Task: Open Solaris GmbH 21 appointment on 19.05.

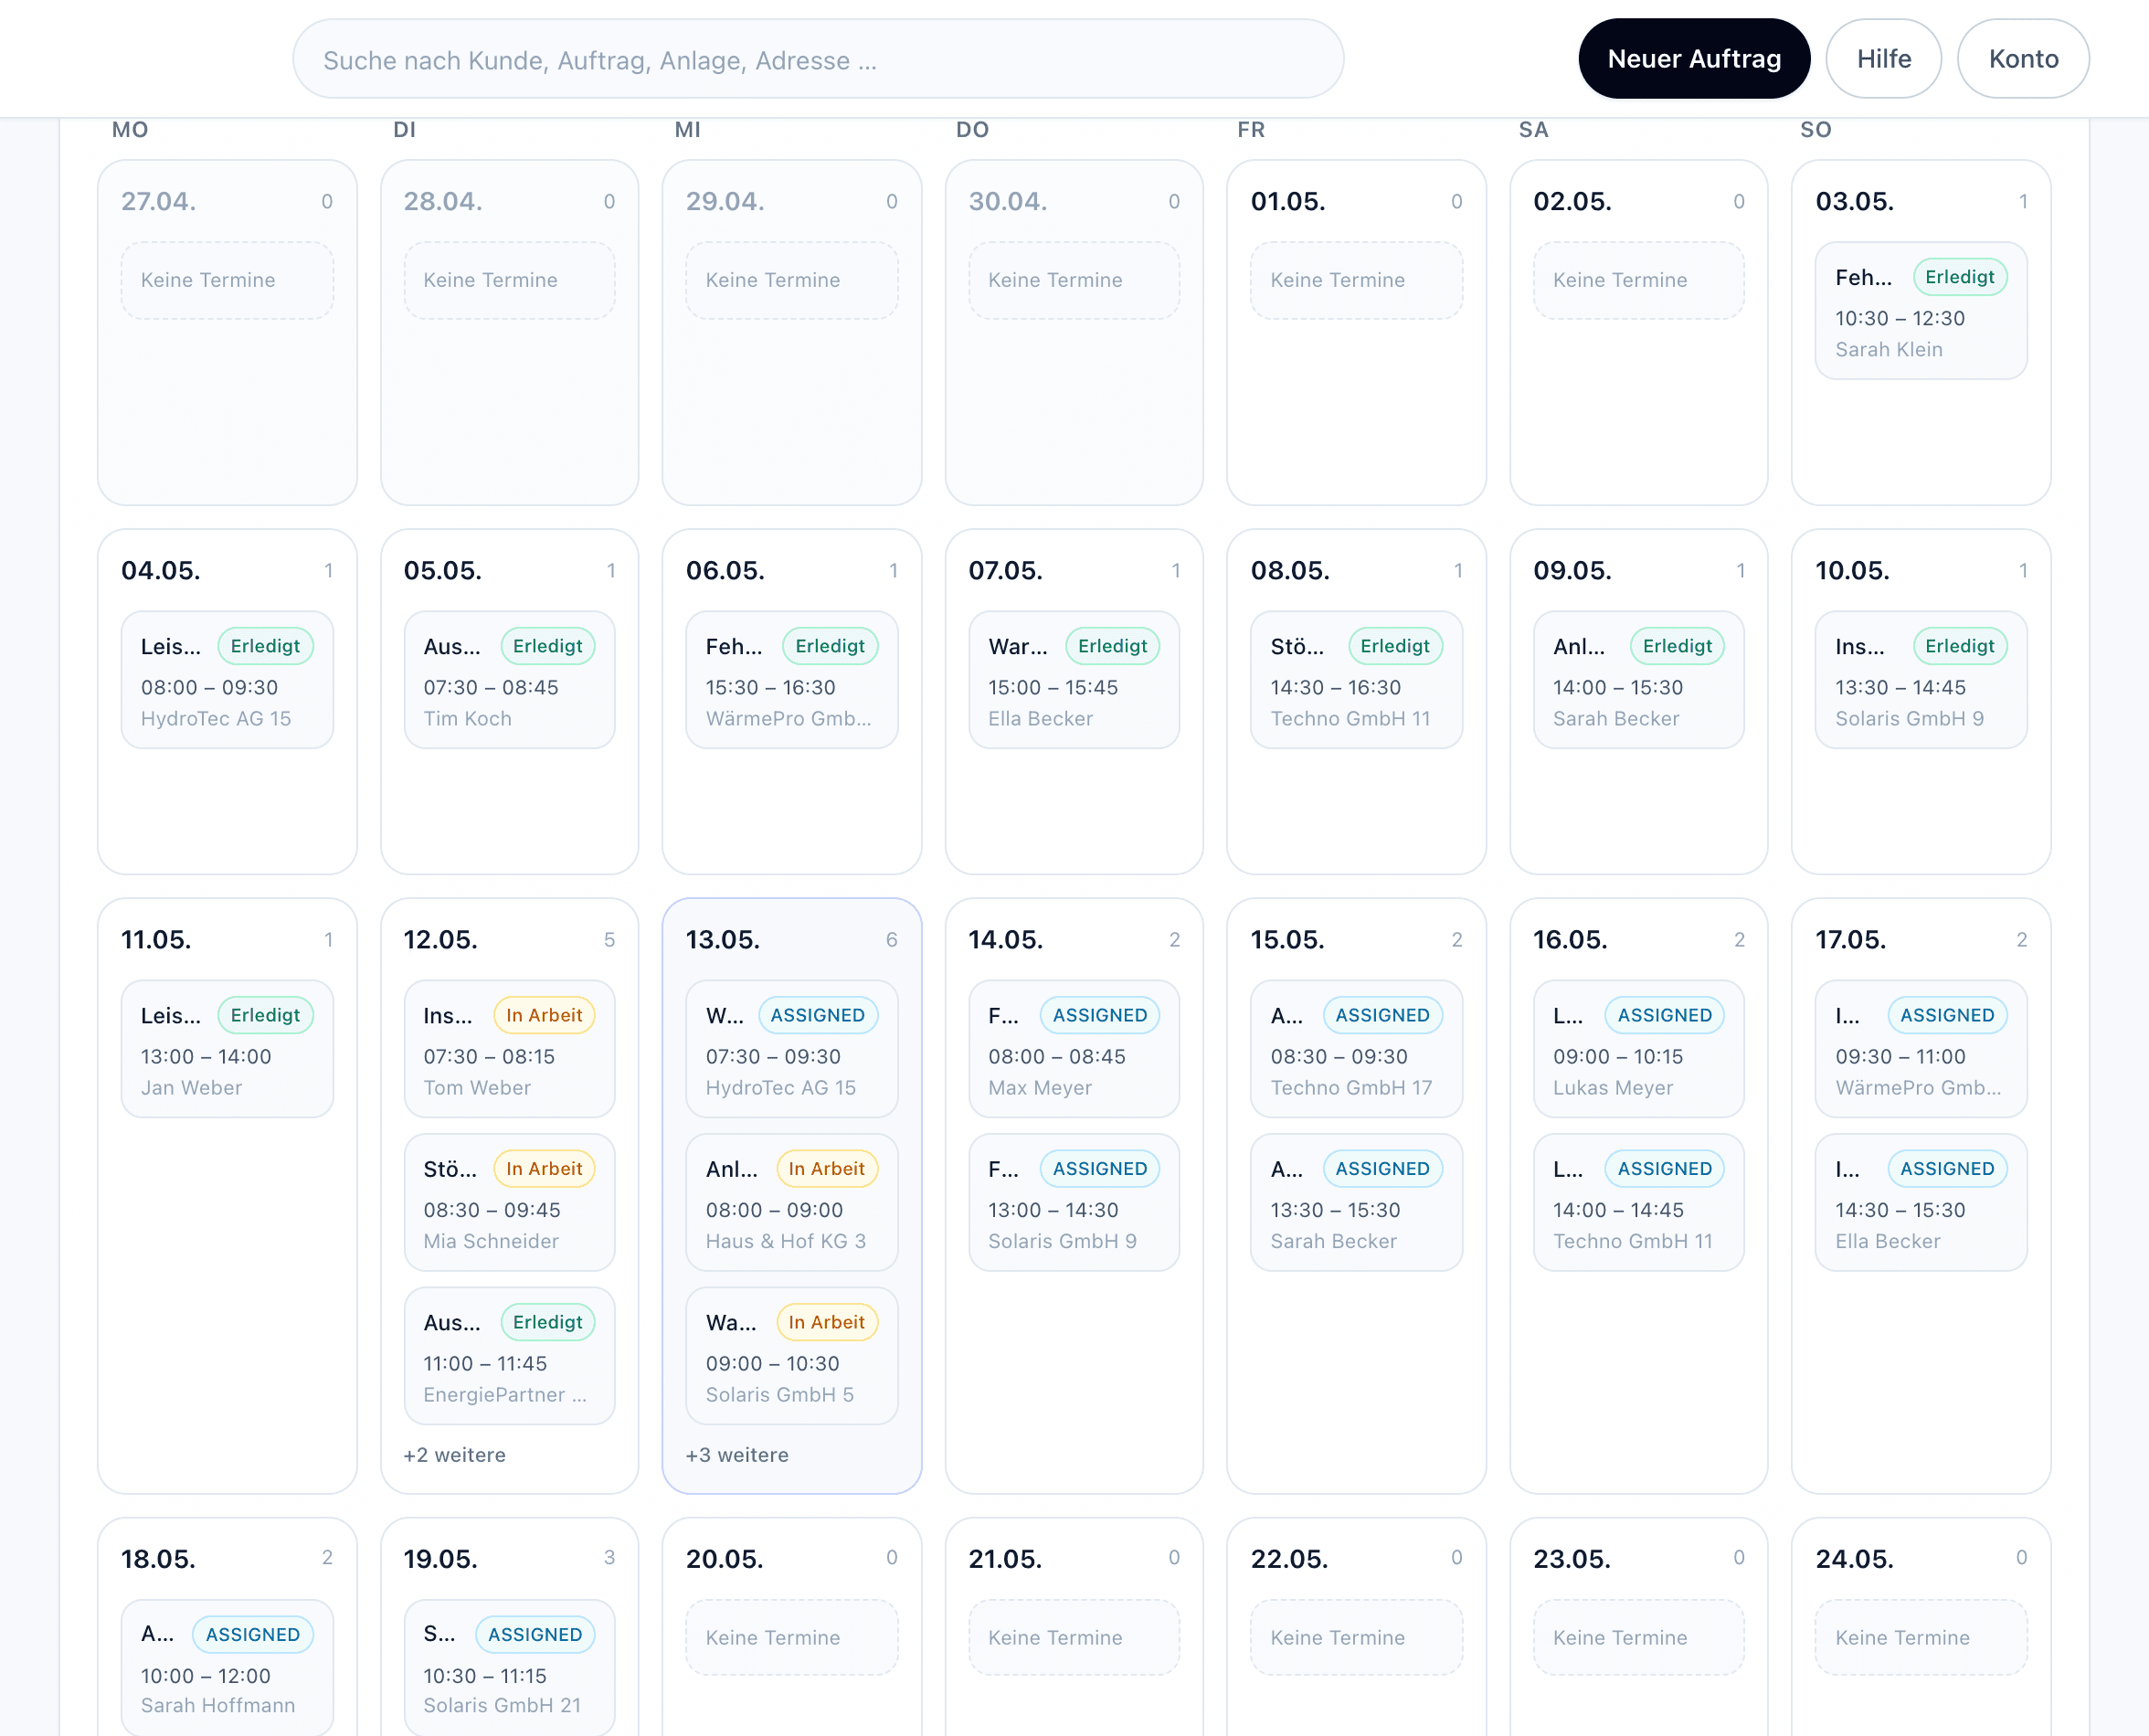Action: pos(509,1668)
